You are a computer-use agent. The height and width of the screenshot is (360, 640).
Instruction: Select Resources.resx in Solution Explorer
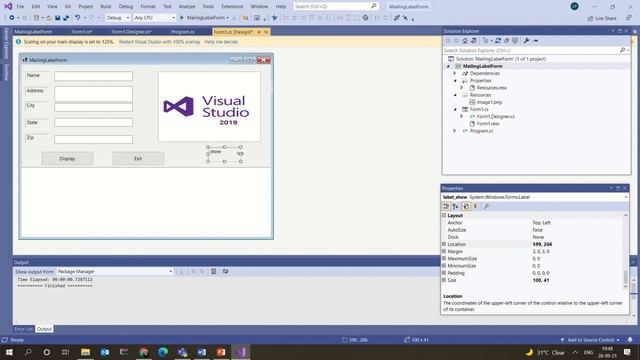[491, 88]
